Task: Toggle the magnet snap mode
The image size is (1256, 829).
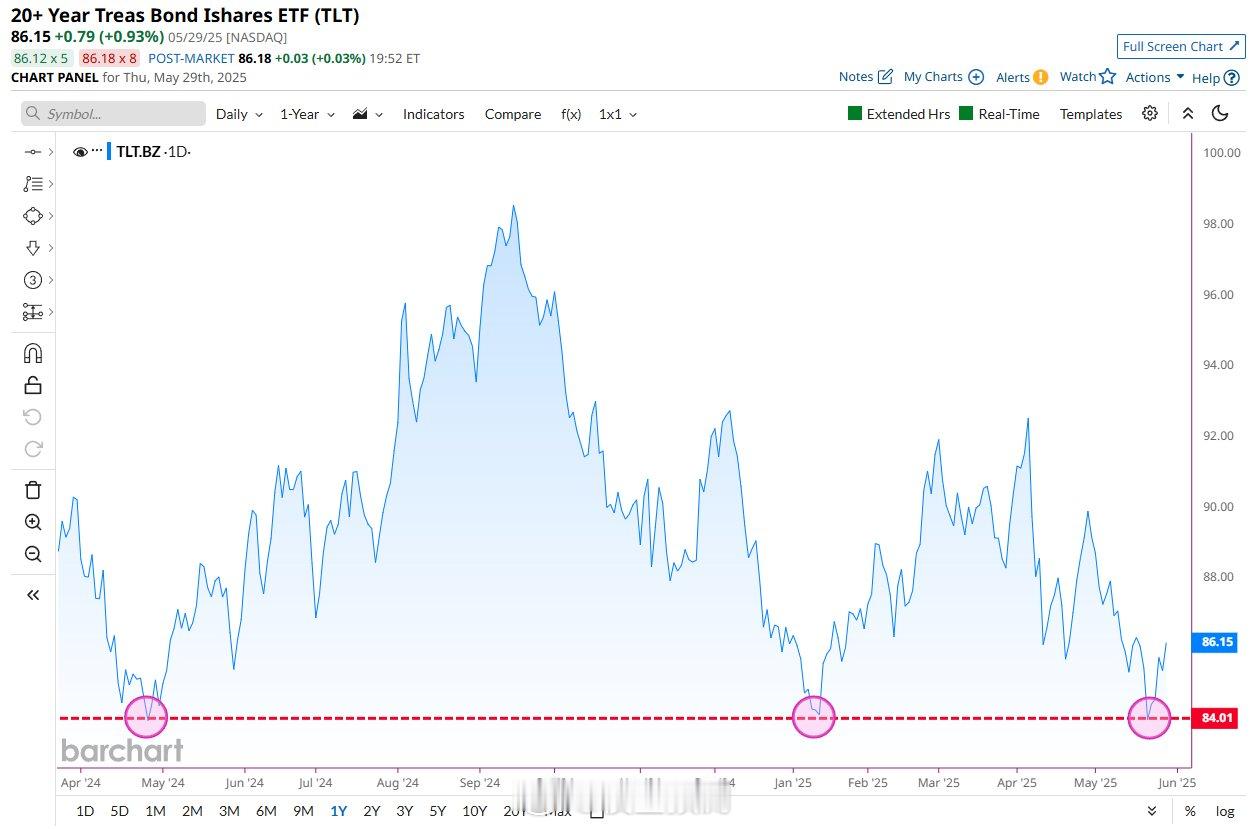Action: coord(33,353)
